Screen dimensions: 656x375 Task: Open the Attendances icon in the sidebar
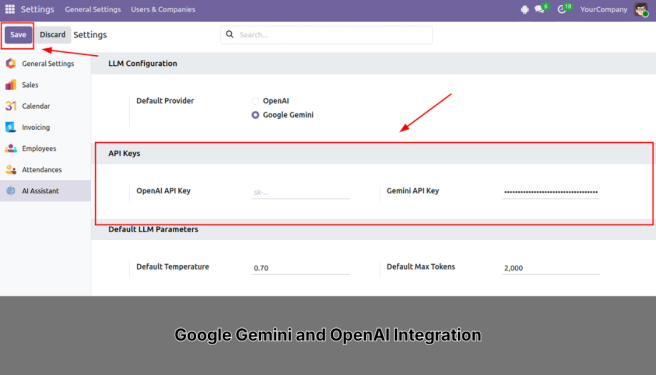point(11,170)
